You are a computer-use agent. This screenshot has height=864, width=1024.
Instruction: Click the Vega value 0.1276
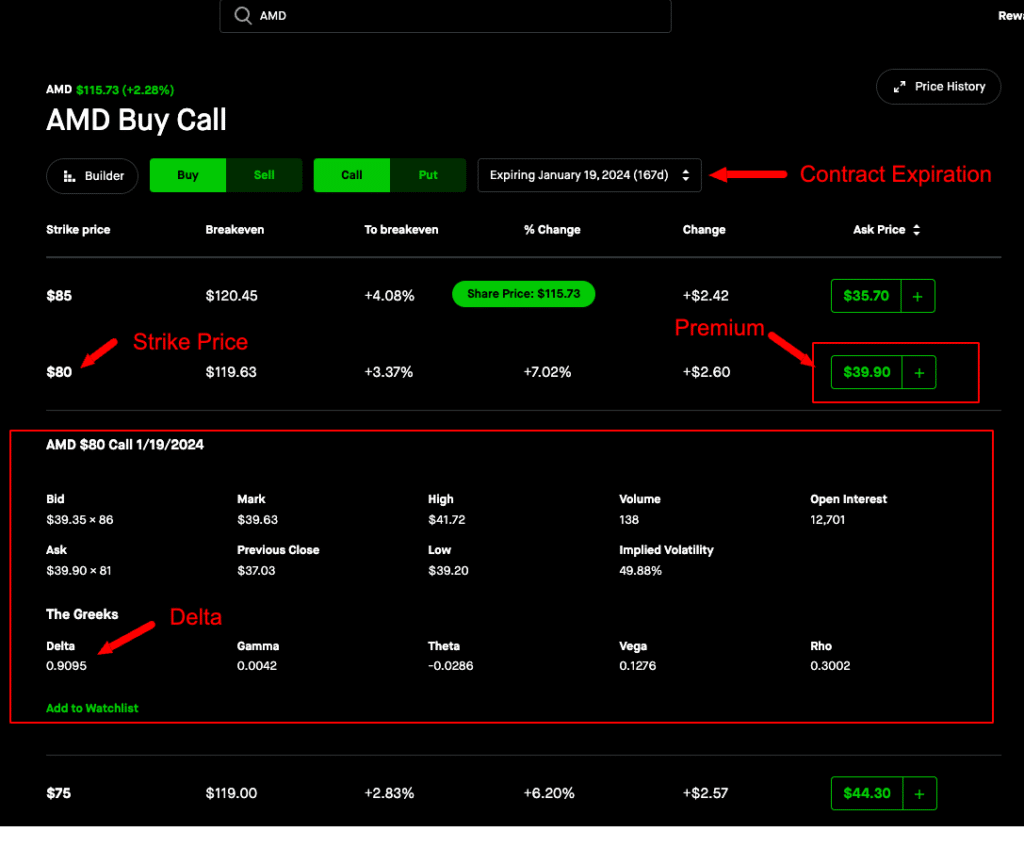[637, 666]
